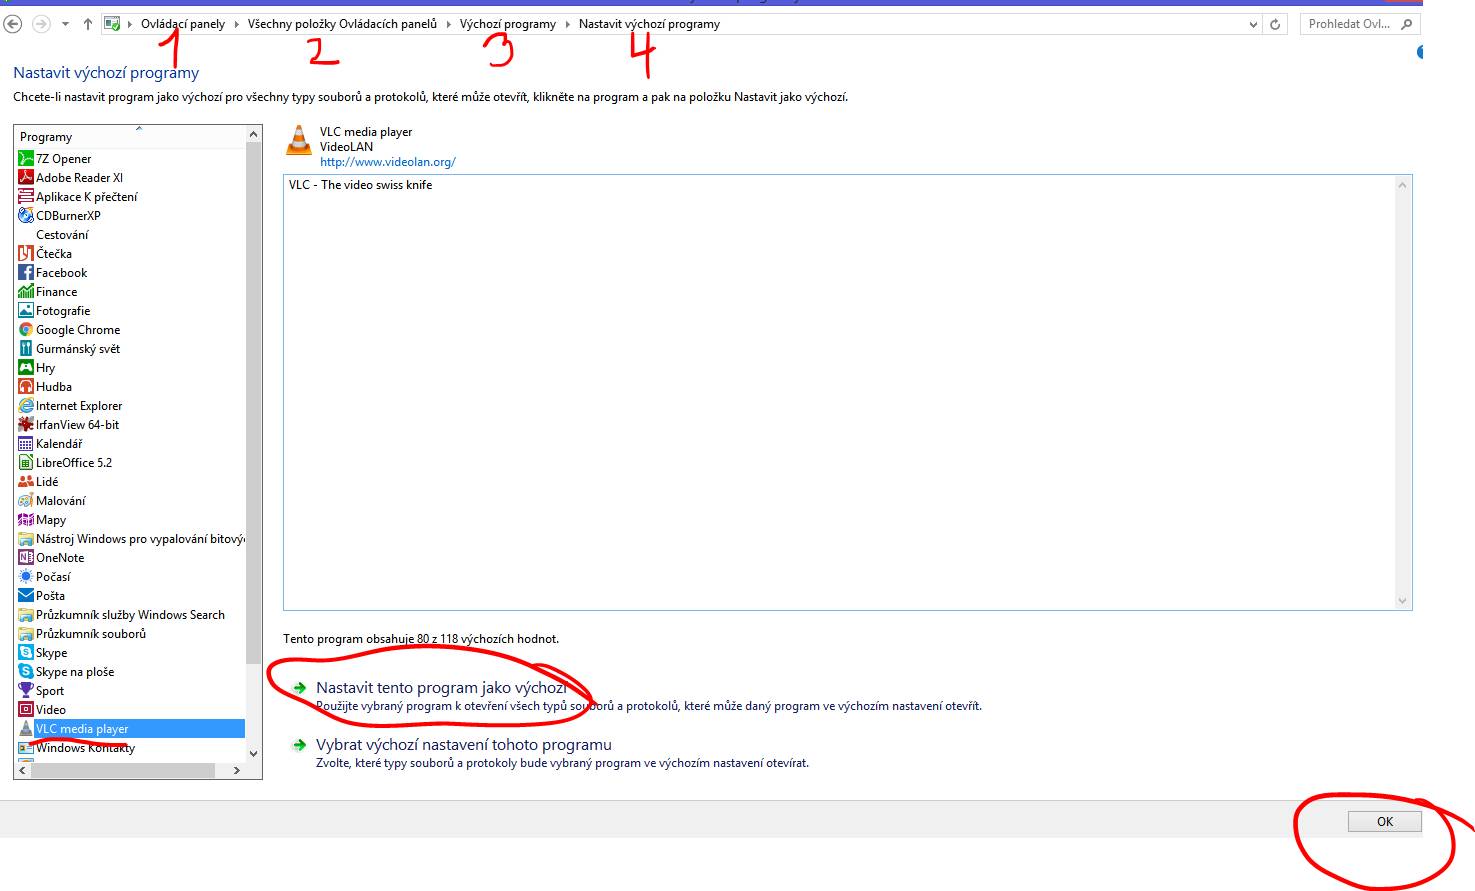Select the Pošta envelope icon
This screenshot has height=891, width=1475.
pyautogui.click(x=26, y=595)
